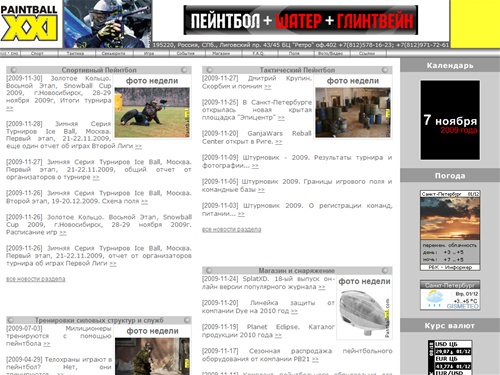This screenshot has width=500, height=375.
Task: Click the news text '[2009-04-29] Телохраны играют в пейнтбол'
Action: (59, 367)
